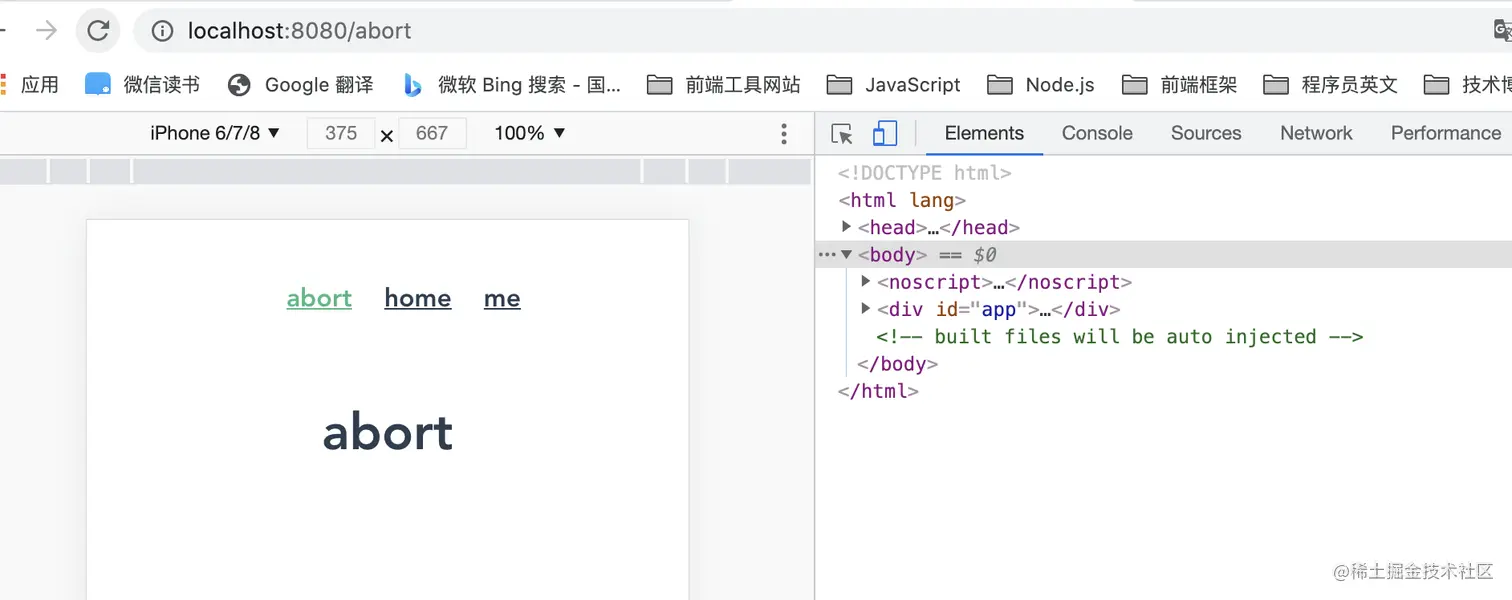Toggle the device toolbar icon
This screenshot has width=1512, height=600.
point(885,134)
